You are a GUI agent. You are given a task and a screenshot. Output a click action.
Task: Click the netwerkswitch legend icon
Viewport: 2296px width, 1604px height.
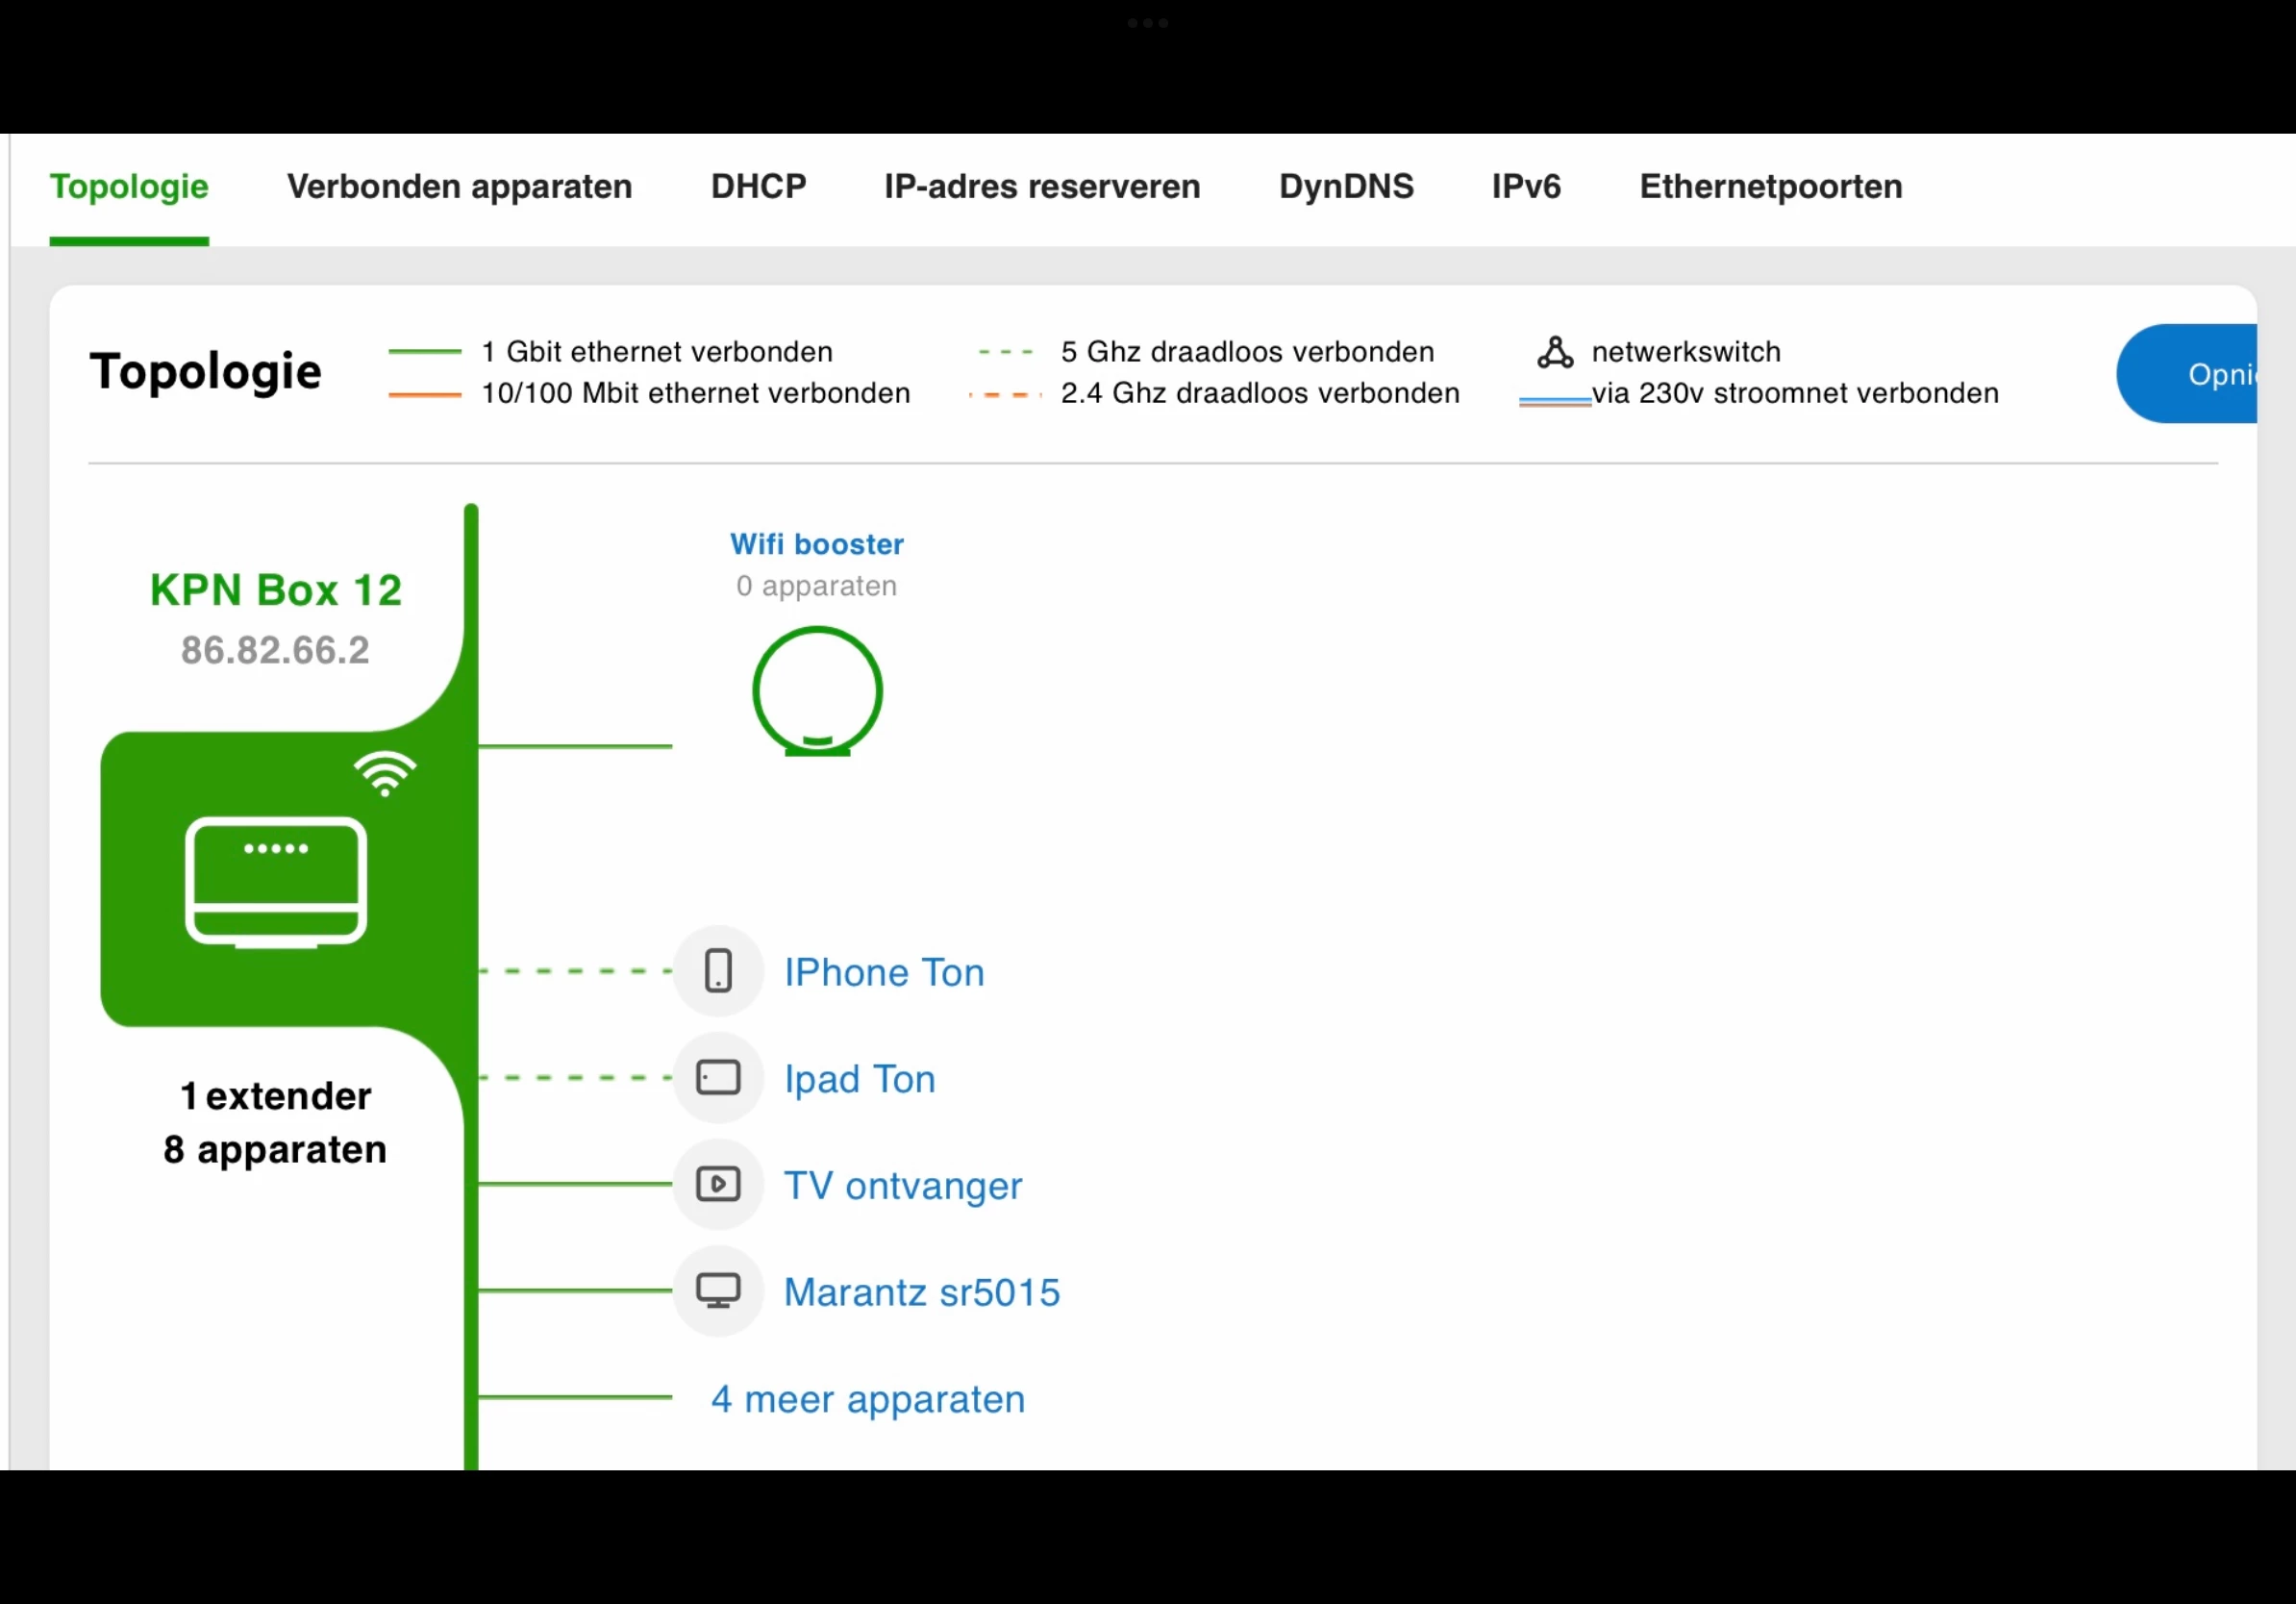coord(1555,352)
